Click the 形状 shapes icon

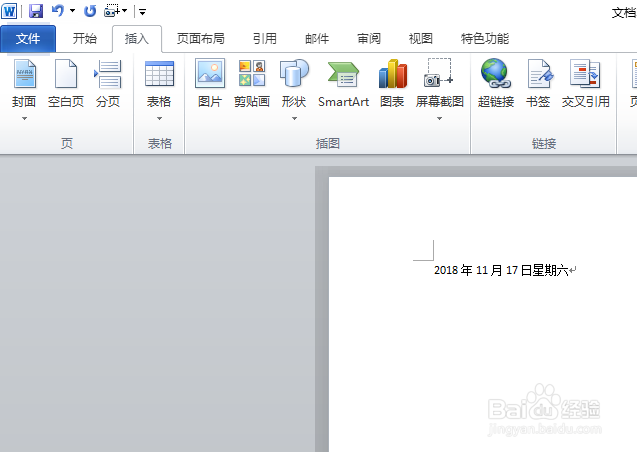tap(294, 74)
